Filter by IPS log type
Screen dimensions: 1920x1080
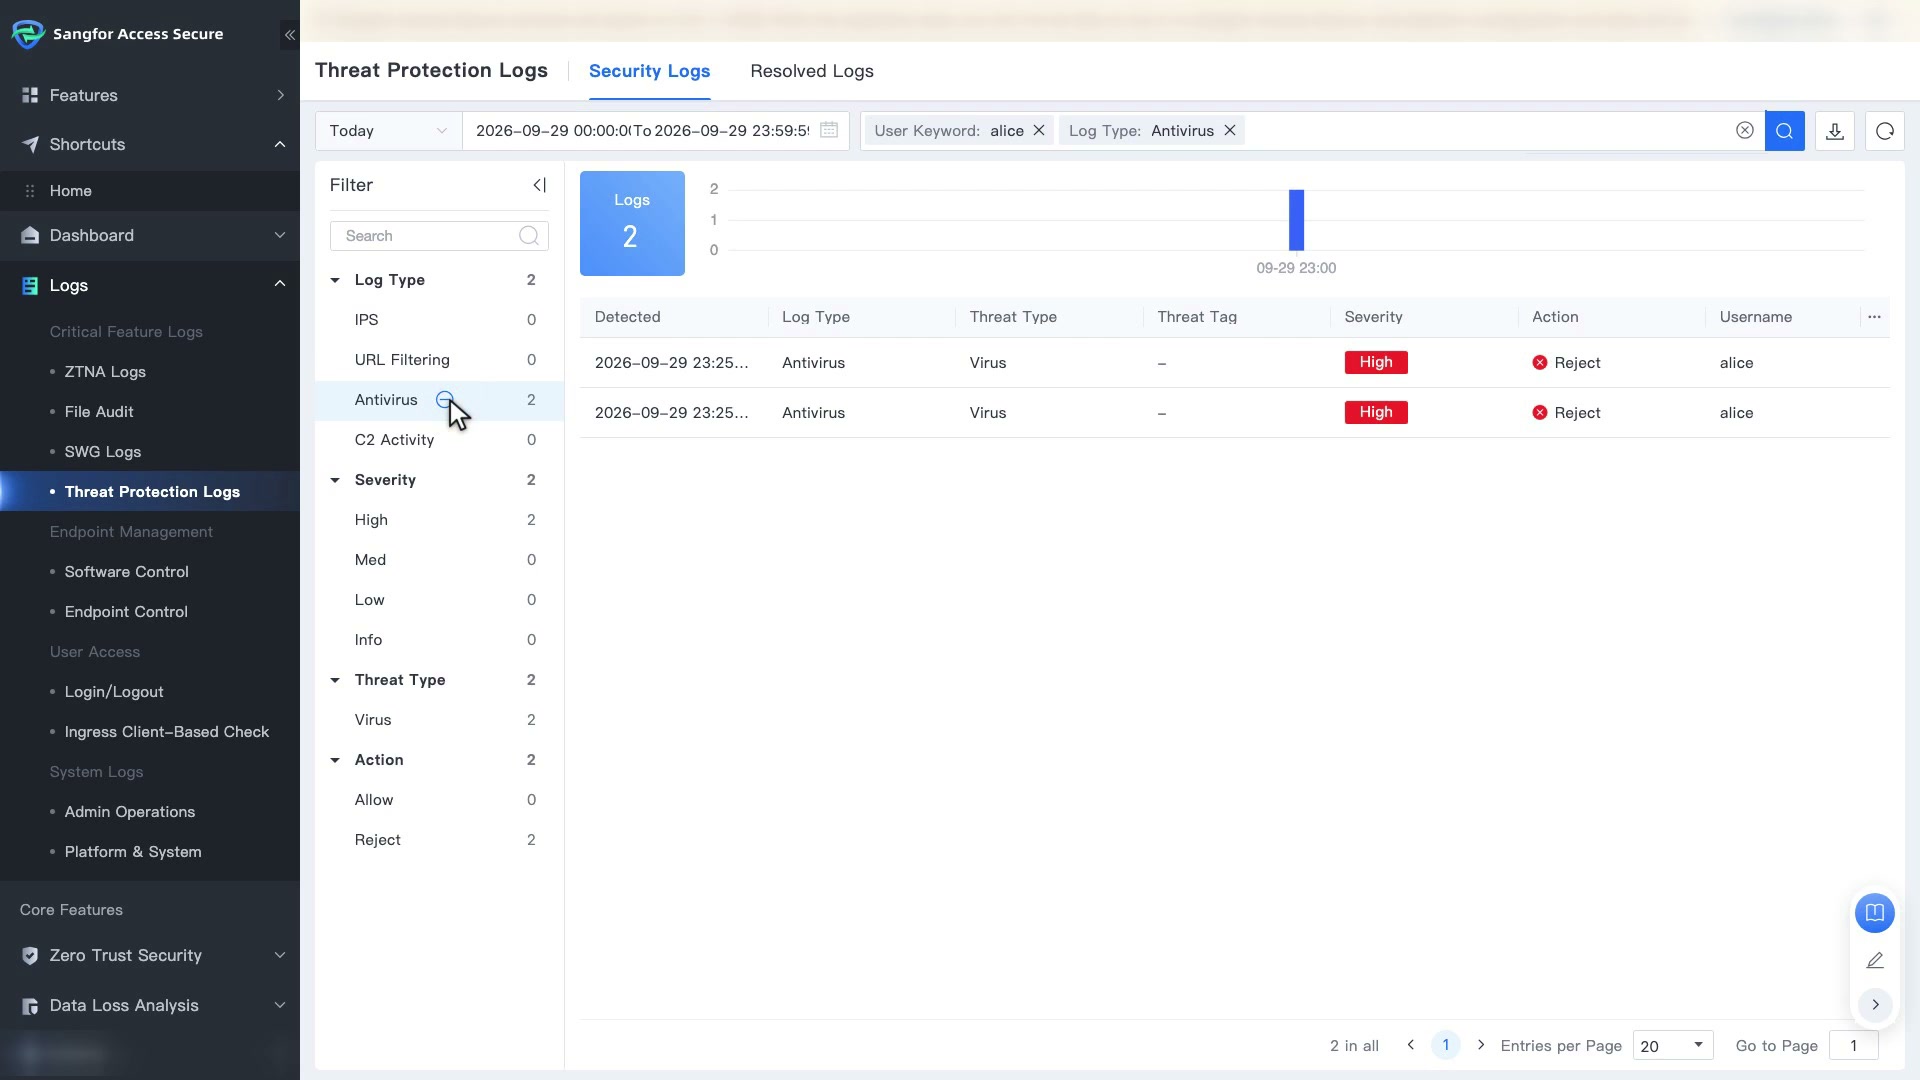(366, 320)
